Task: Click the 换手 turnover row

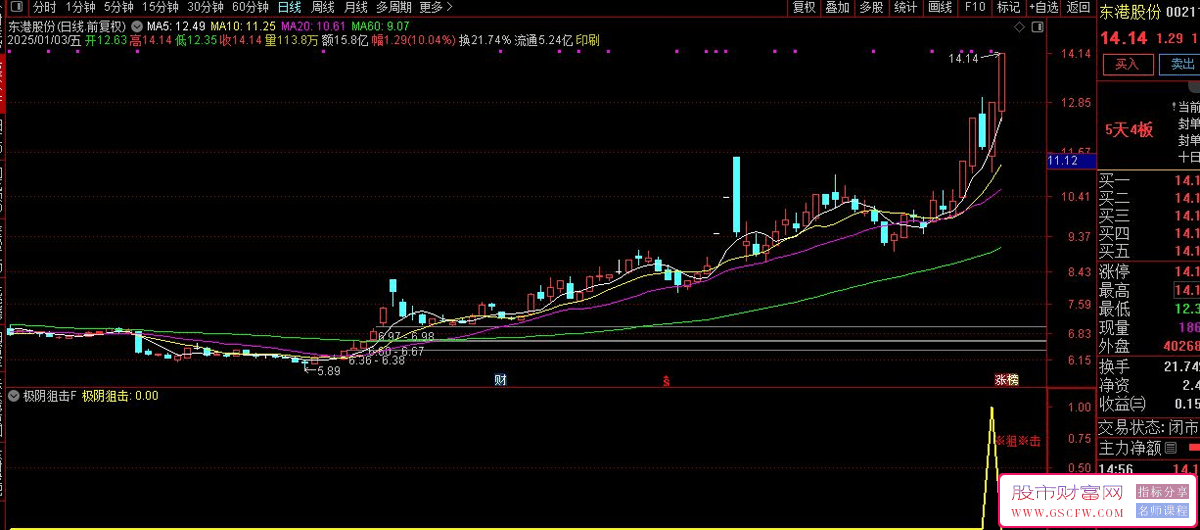Action: tap(1149, 366)
